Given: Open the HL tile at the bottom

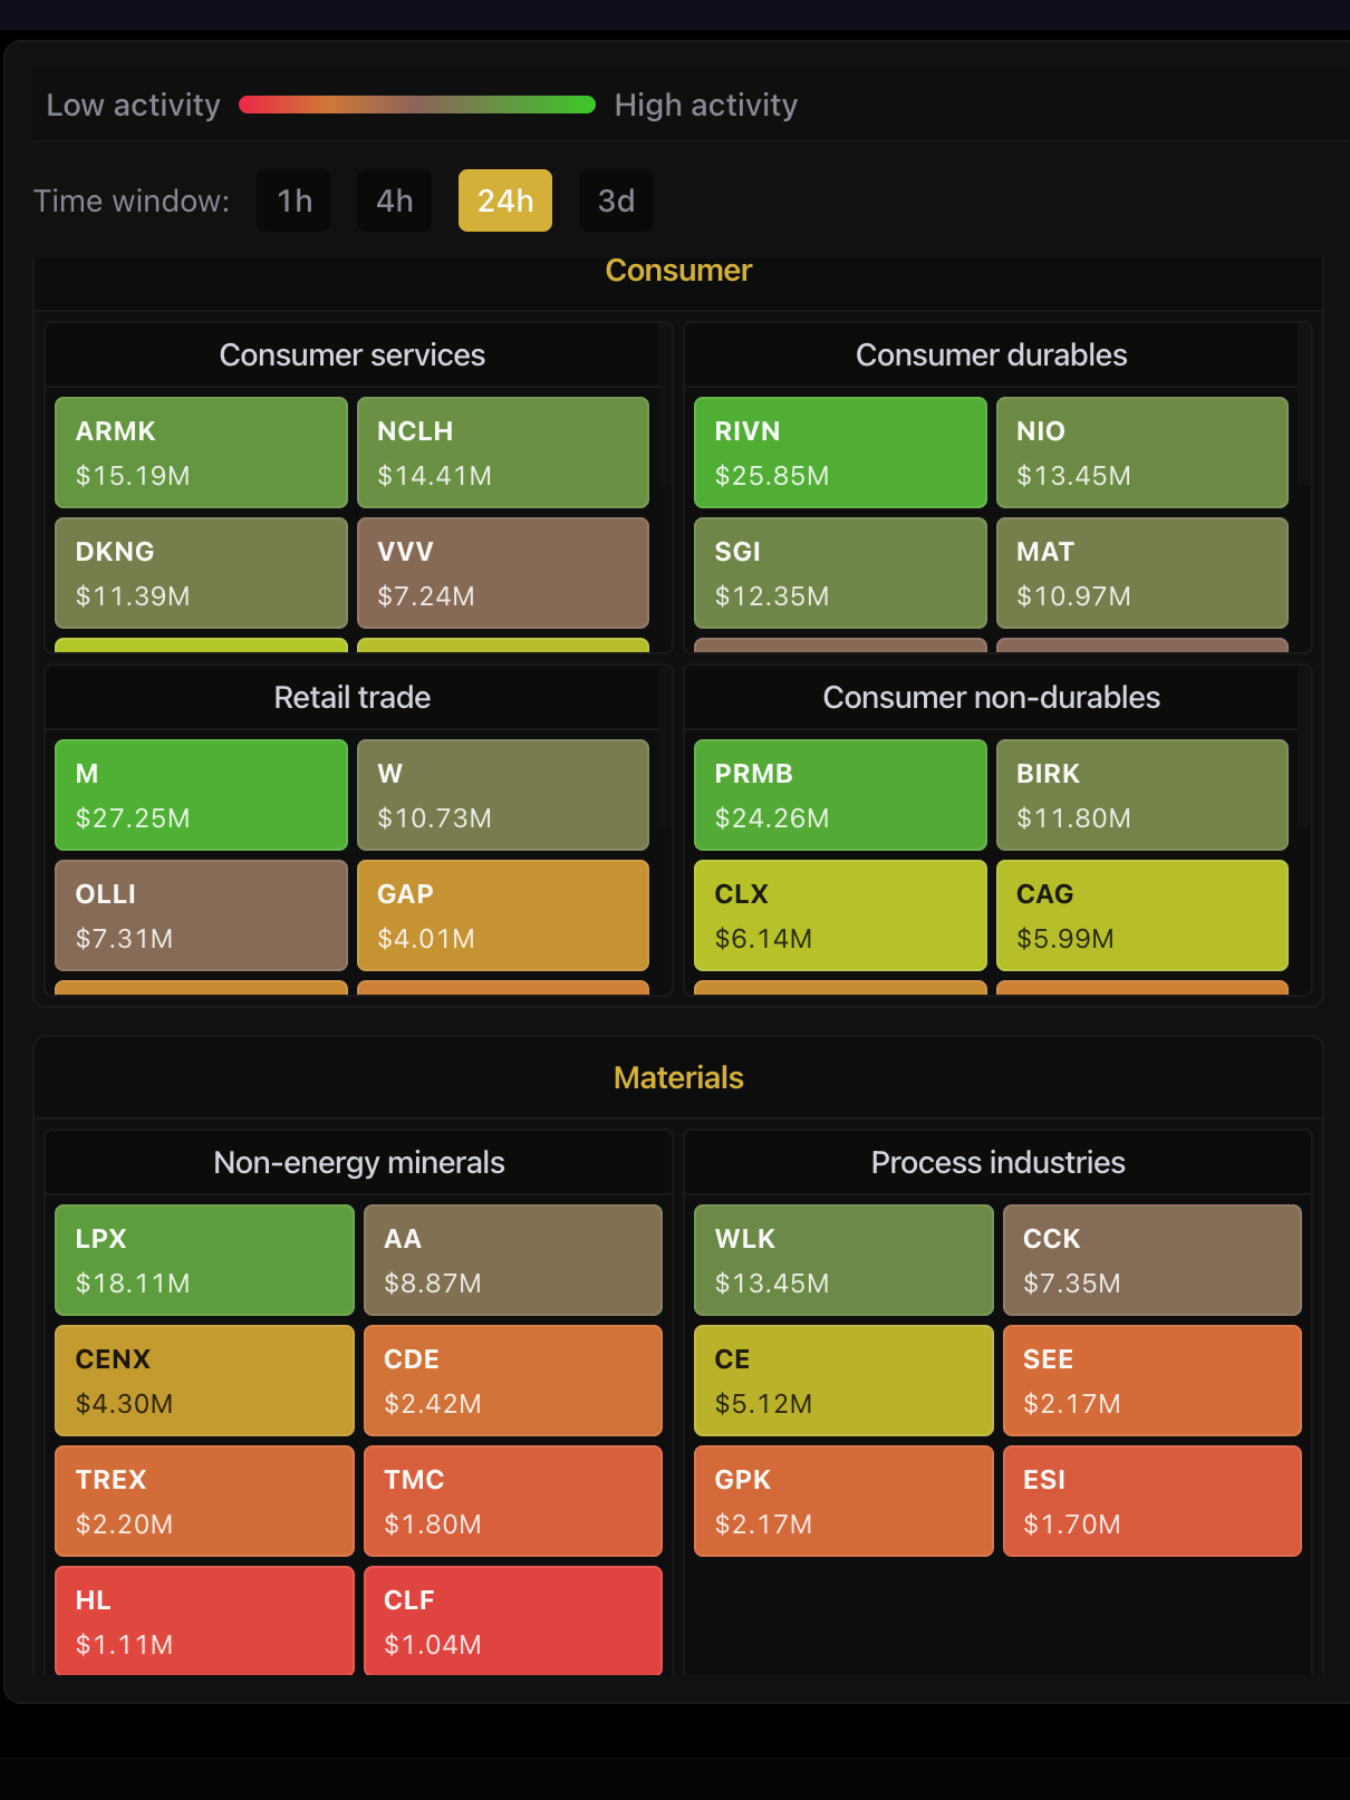Looking at the screenshot, I should 204,1620.
